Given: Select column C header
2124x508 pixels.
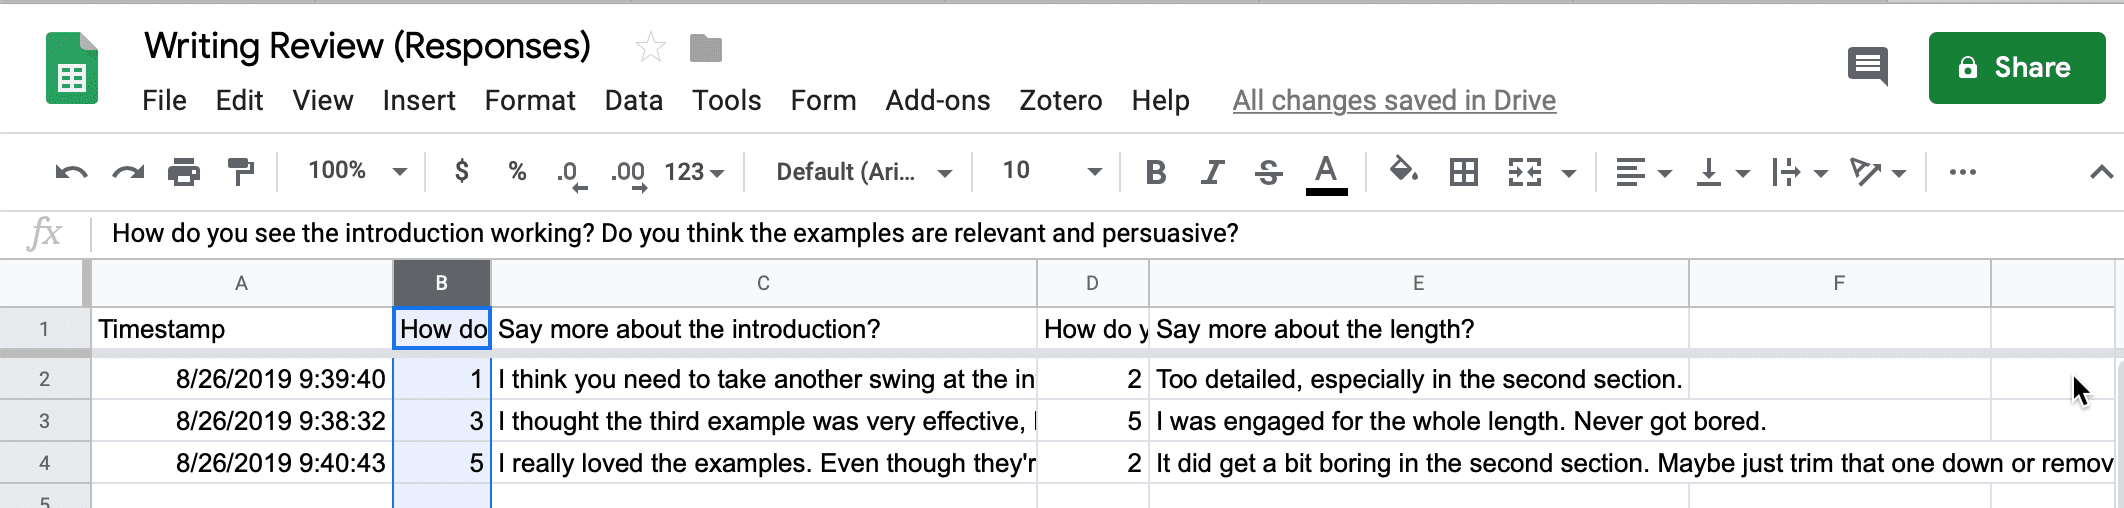Looking at the screenshot, I should 763,283.
